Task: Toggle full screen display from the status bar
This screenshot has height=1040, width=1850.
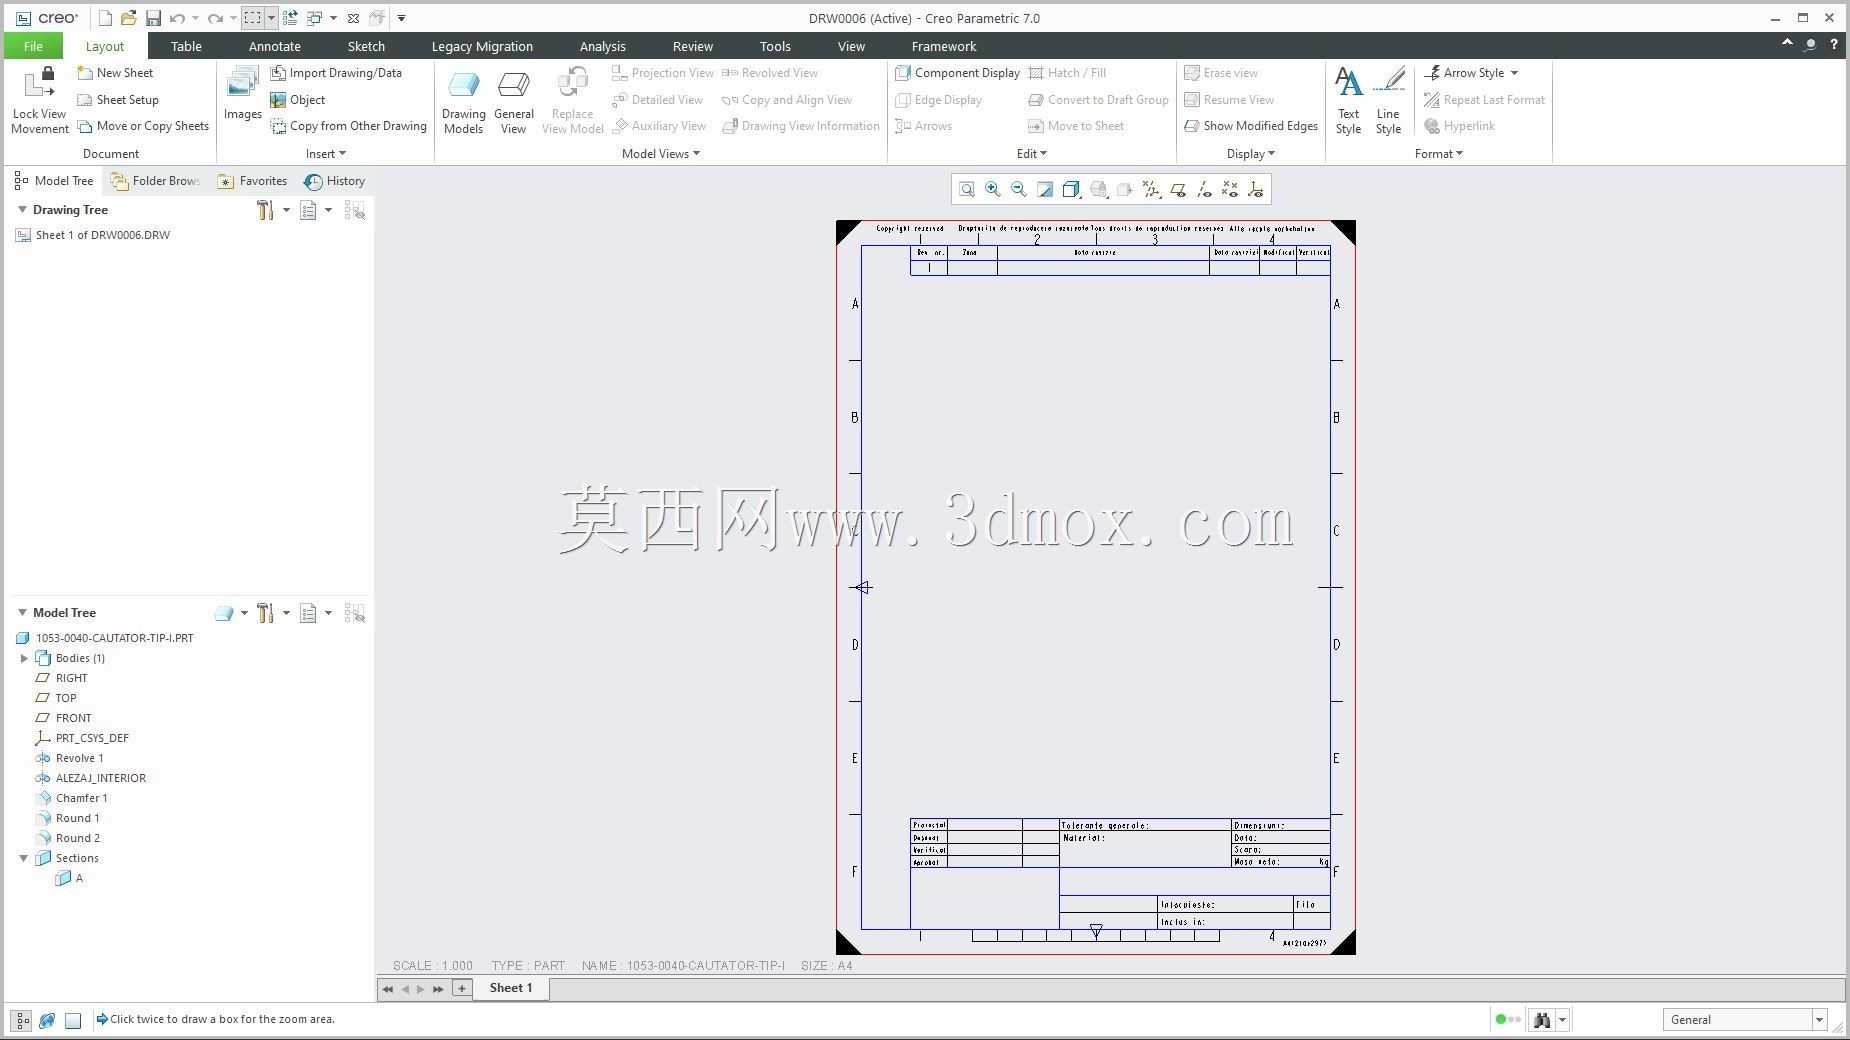Action: pos(73,1020)
